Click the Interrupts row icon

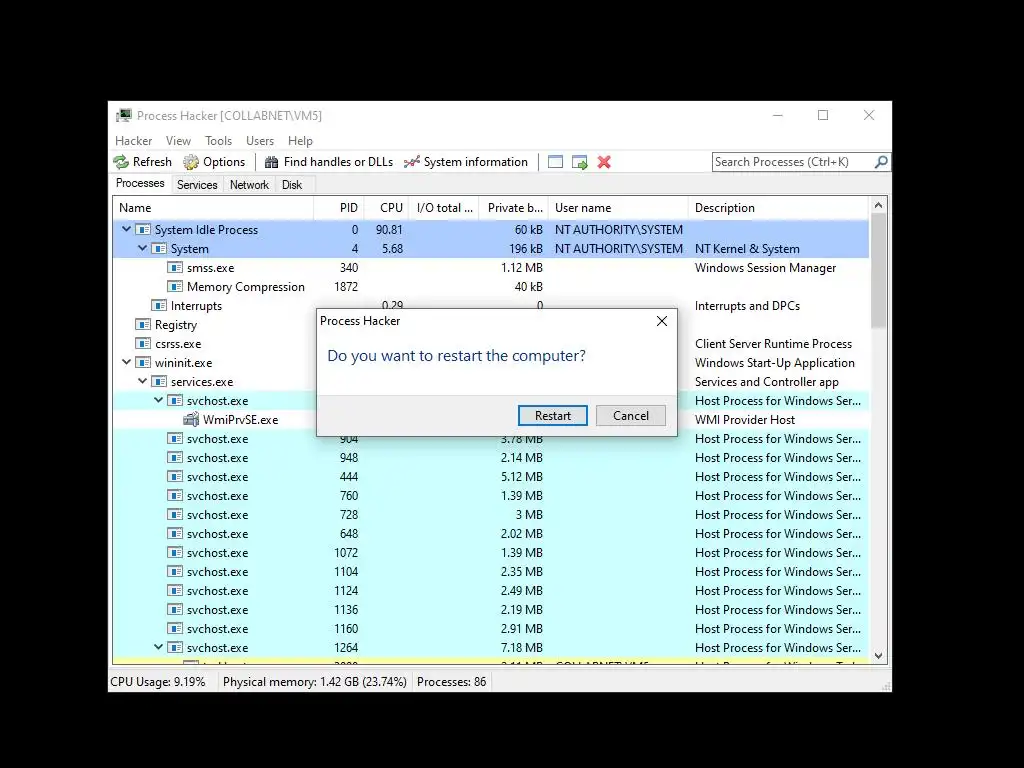pos(159,306)
